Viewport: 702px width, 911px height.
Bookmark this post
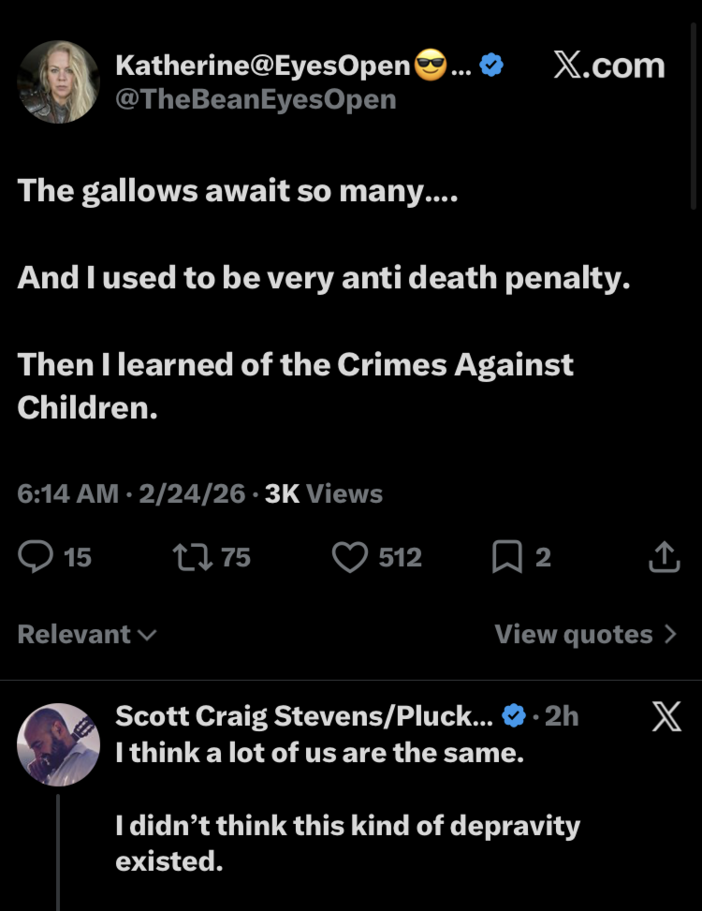point(506,557)
